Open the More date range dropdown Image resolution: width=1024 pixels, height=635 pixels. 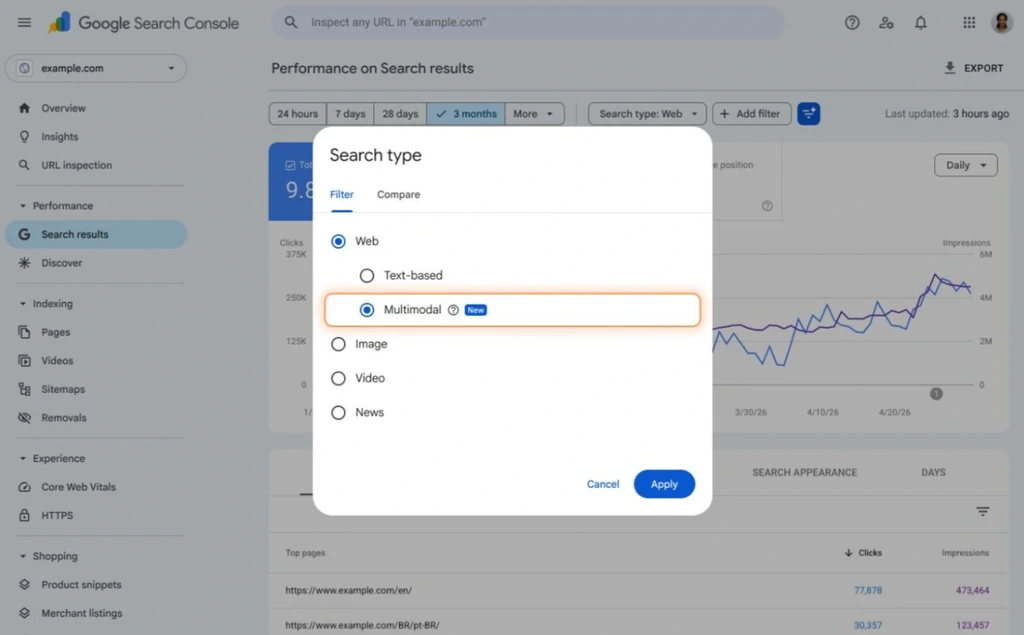tap(534, 114)
